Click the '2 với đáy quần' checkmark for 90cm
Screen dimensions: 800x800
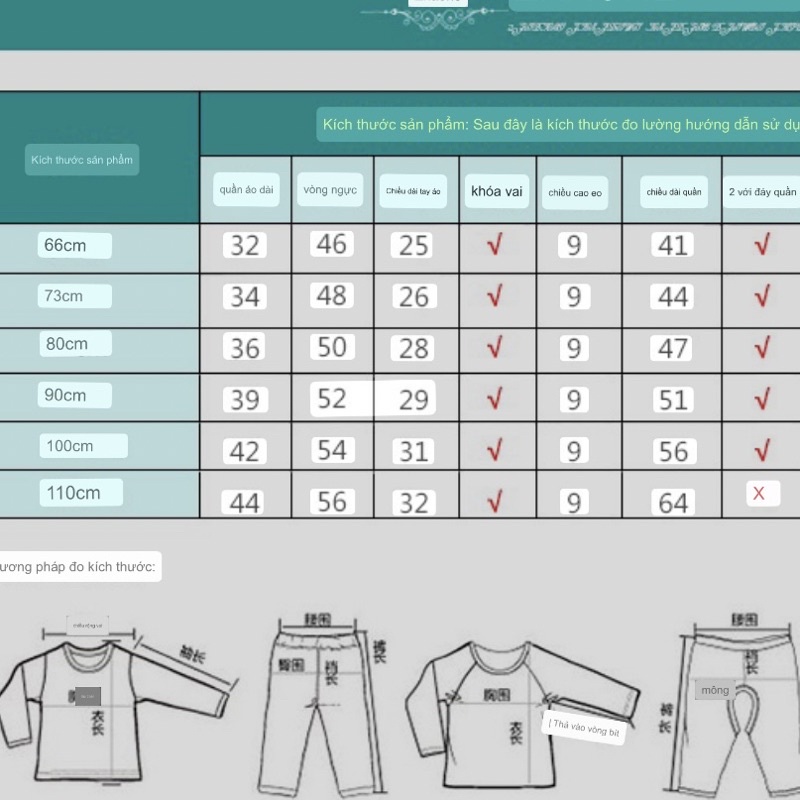click(762, 398)
